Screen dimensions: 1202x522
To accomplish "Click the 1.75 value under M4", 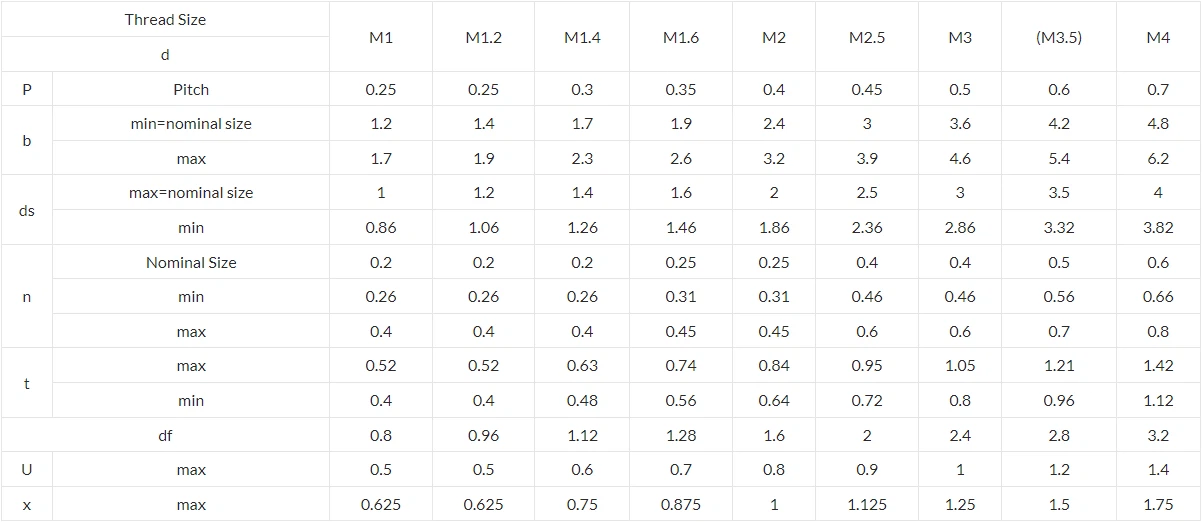I will point(1158,505).
